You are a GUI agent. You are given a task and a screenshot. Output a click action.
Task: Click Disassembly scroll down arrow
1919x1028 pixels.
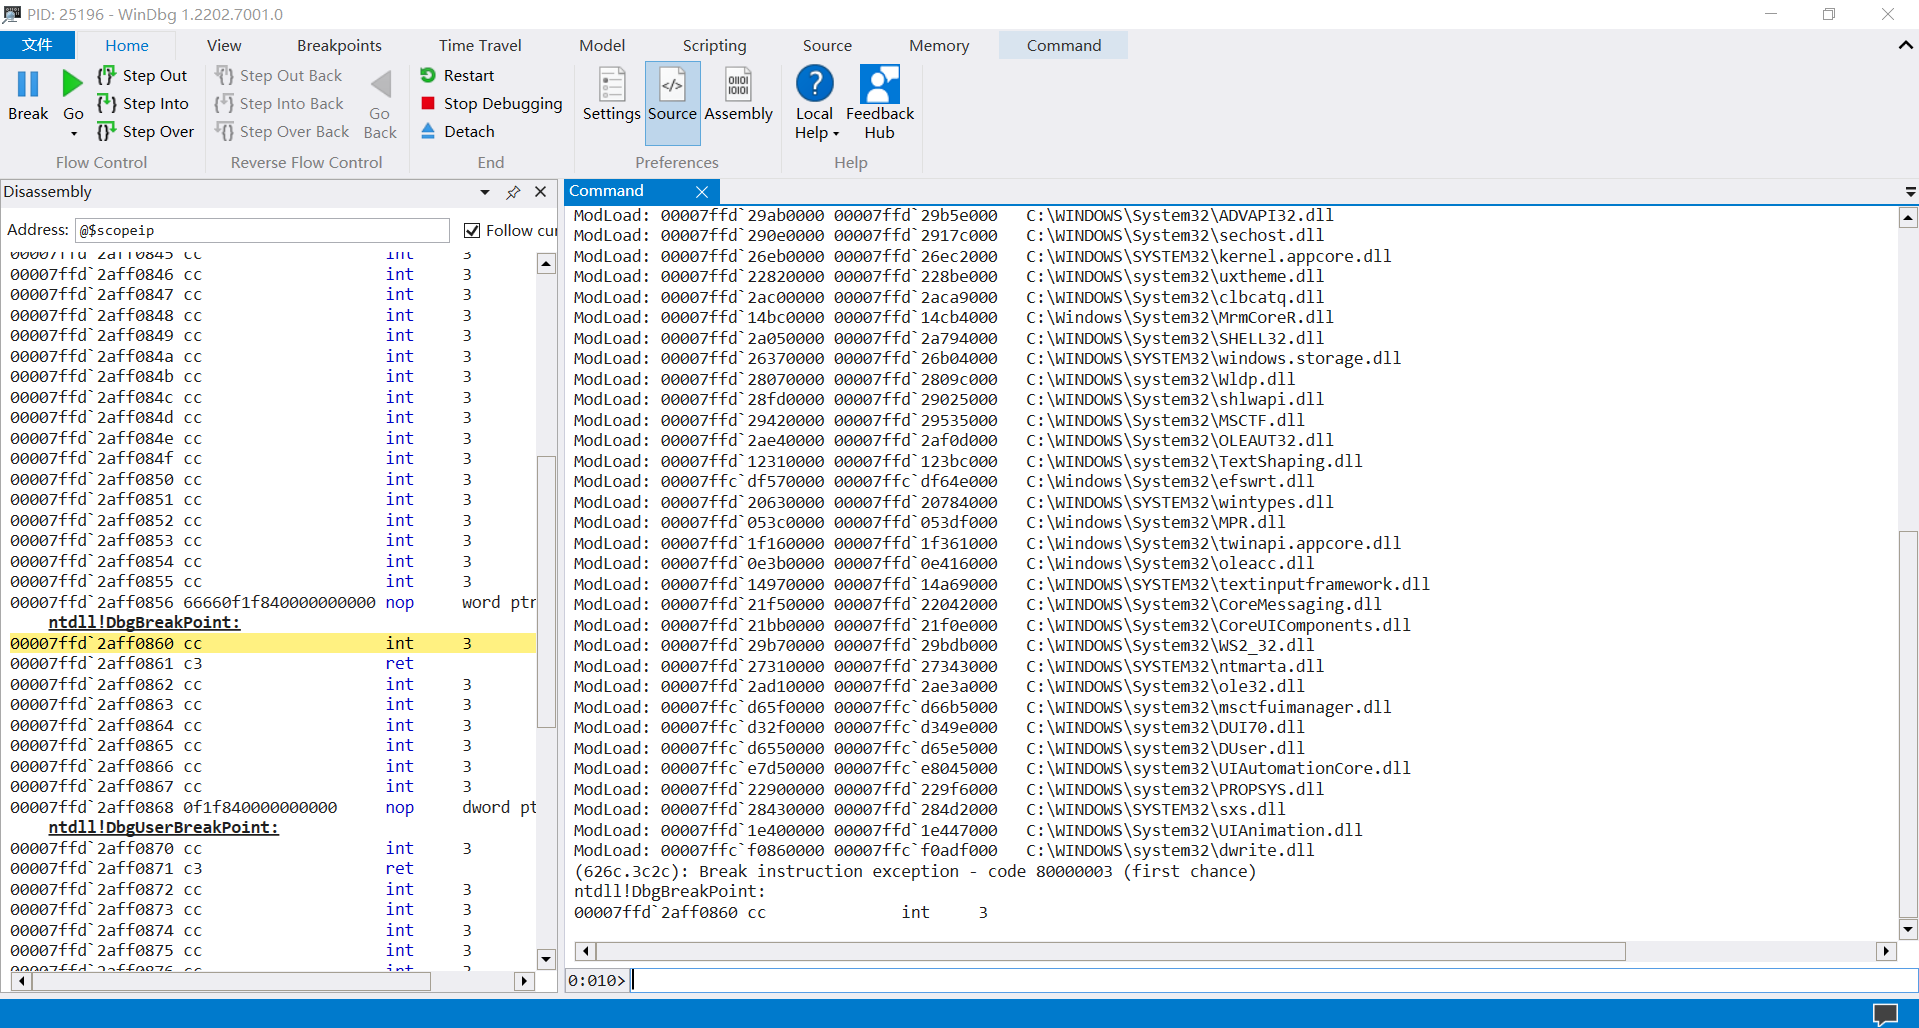546,959
